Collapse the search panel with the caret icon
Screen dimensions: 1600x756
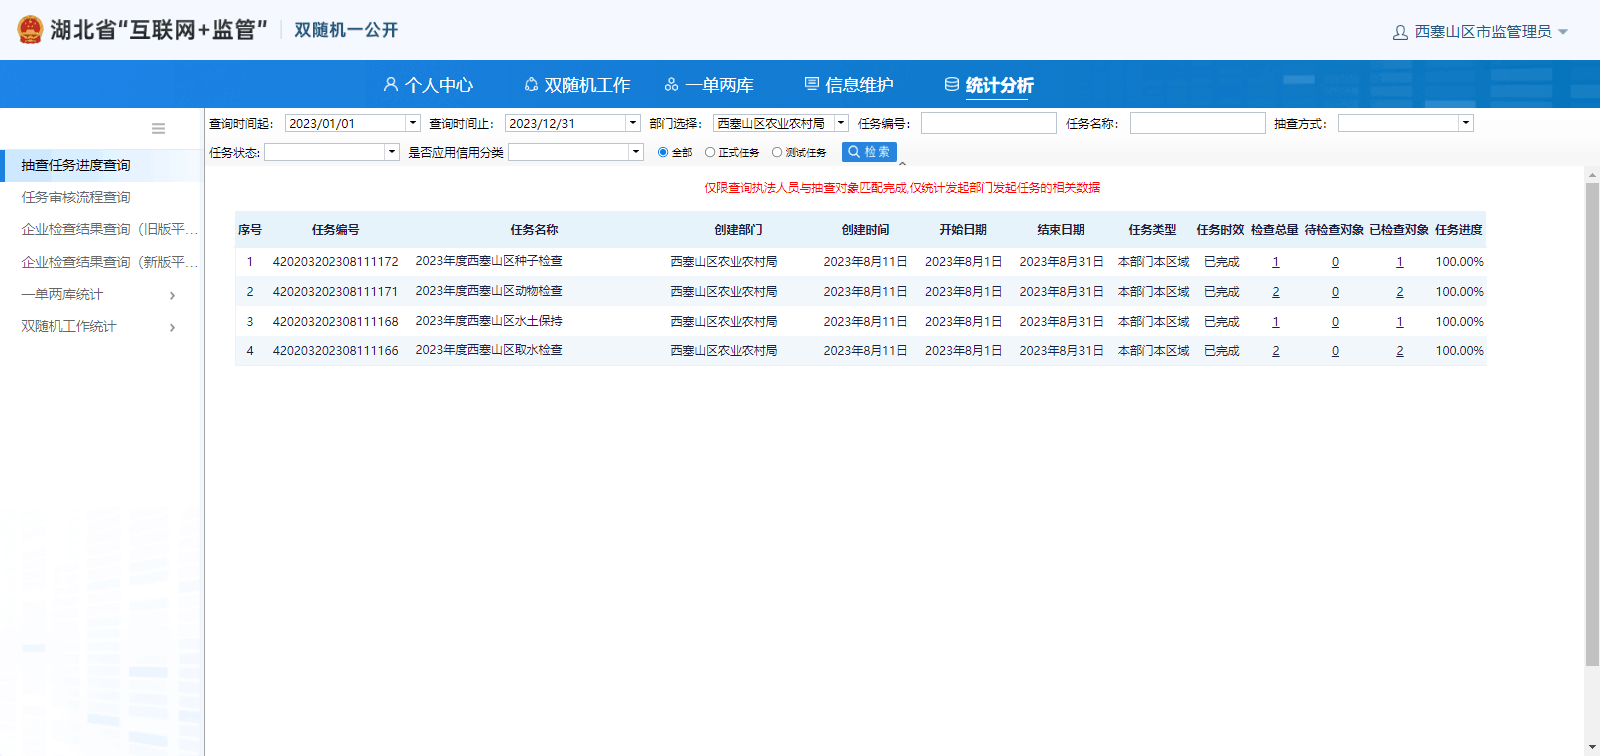(902, 164)
